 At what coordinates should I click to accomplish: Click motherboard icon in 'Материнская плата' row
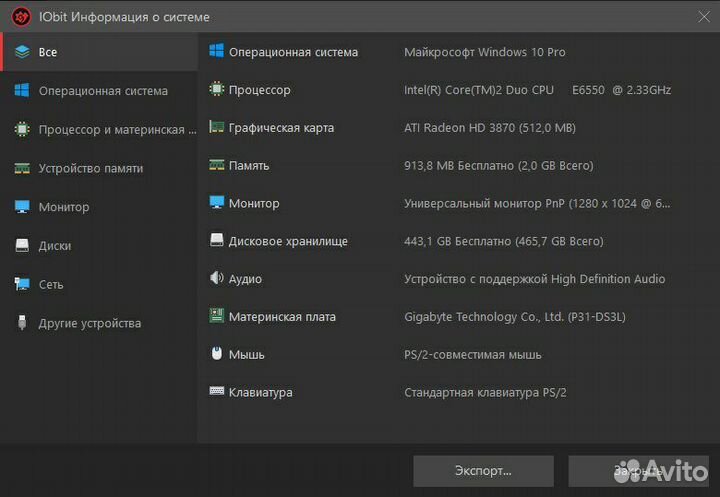[x=217, y=315]
